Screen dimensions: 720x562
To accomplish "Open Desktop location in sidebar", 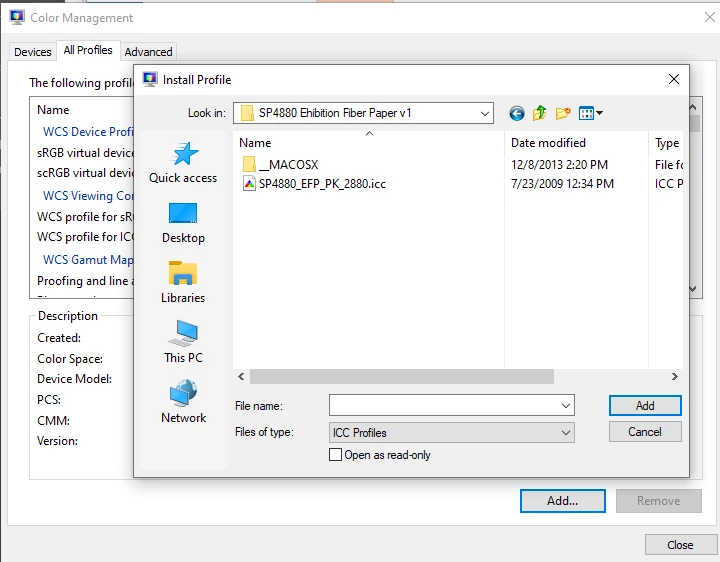I will pyautogui.click(x=183, y=224).
